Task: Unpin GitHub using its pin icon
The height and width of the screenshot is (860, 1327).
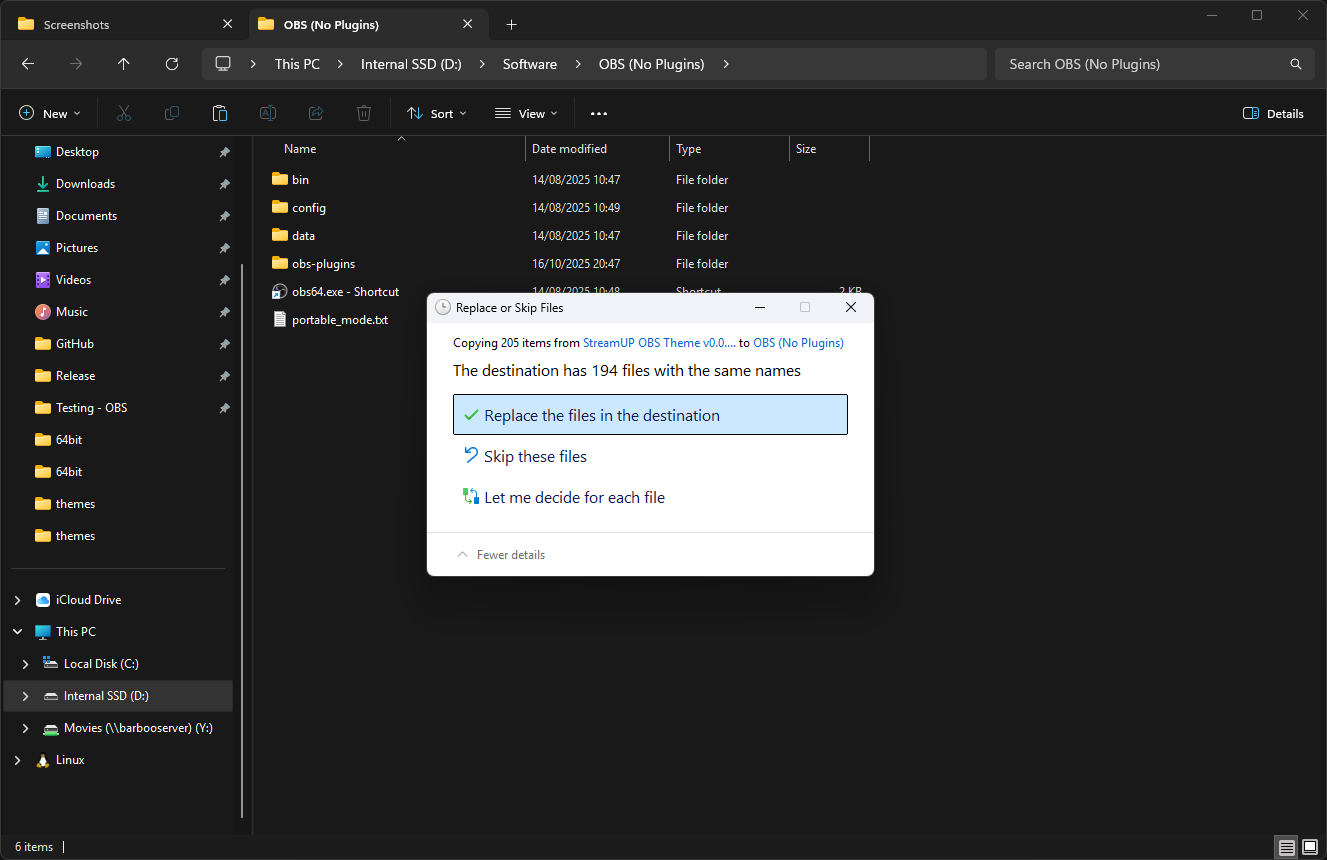Action: [224, 344]
